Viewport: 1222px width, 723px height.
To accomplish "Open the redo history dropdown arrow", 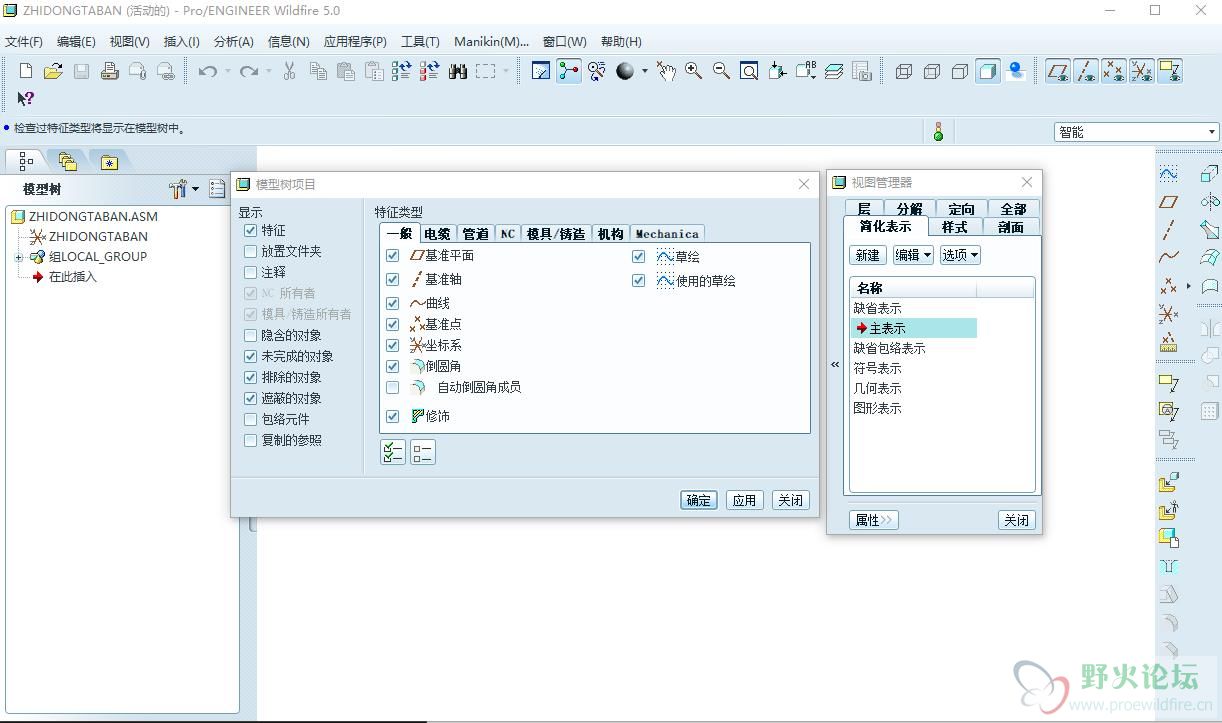I will (270, 71).
